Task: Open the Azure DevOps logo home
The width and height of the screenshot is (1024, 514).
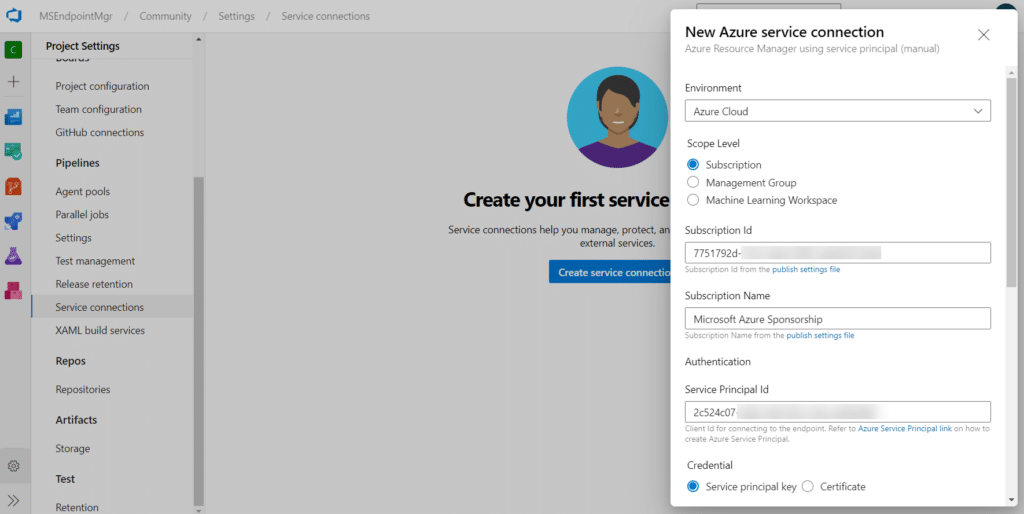Action: click(14, 16)
